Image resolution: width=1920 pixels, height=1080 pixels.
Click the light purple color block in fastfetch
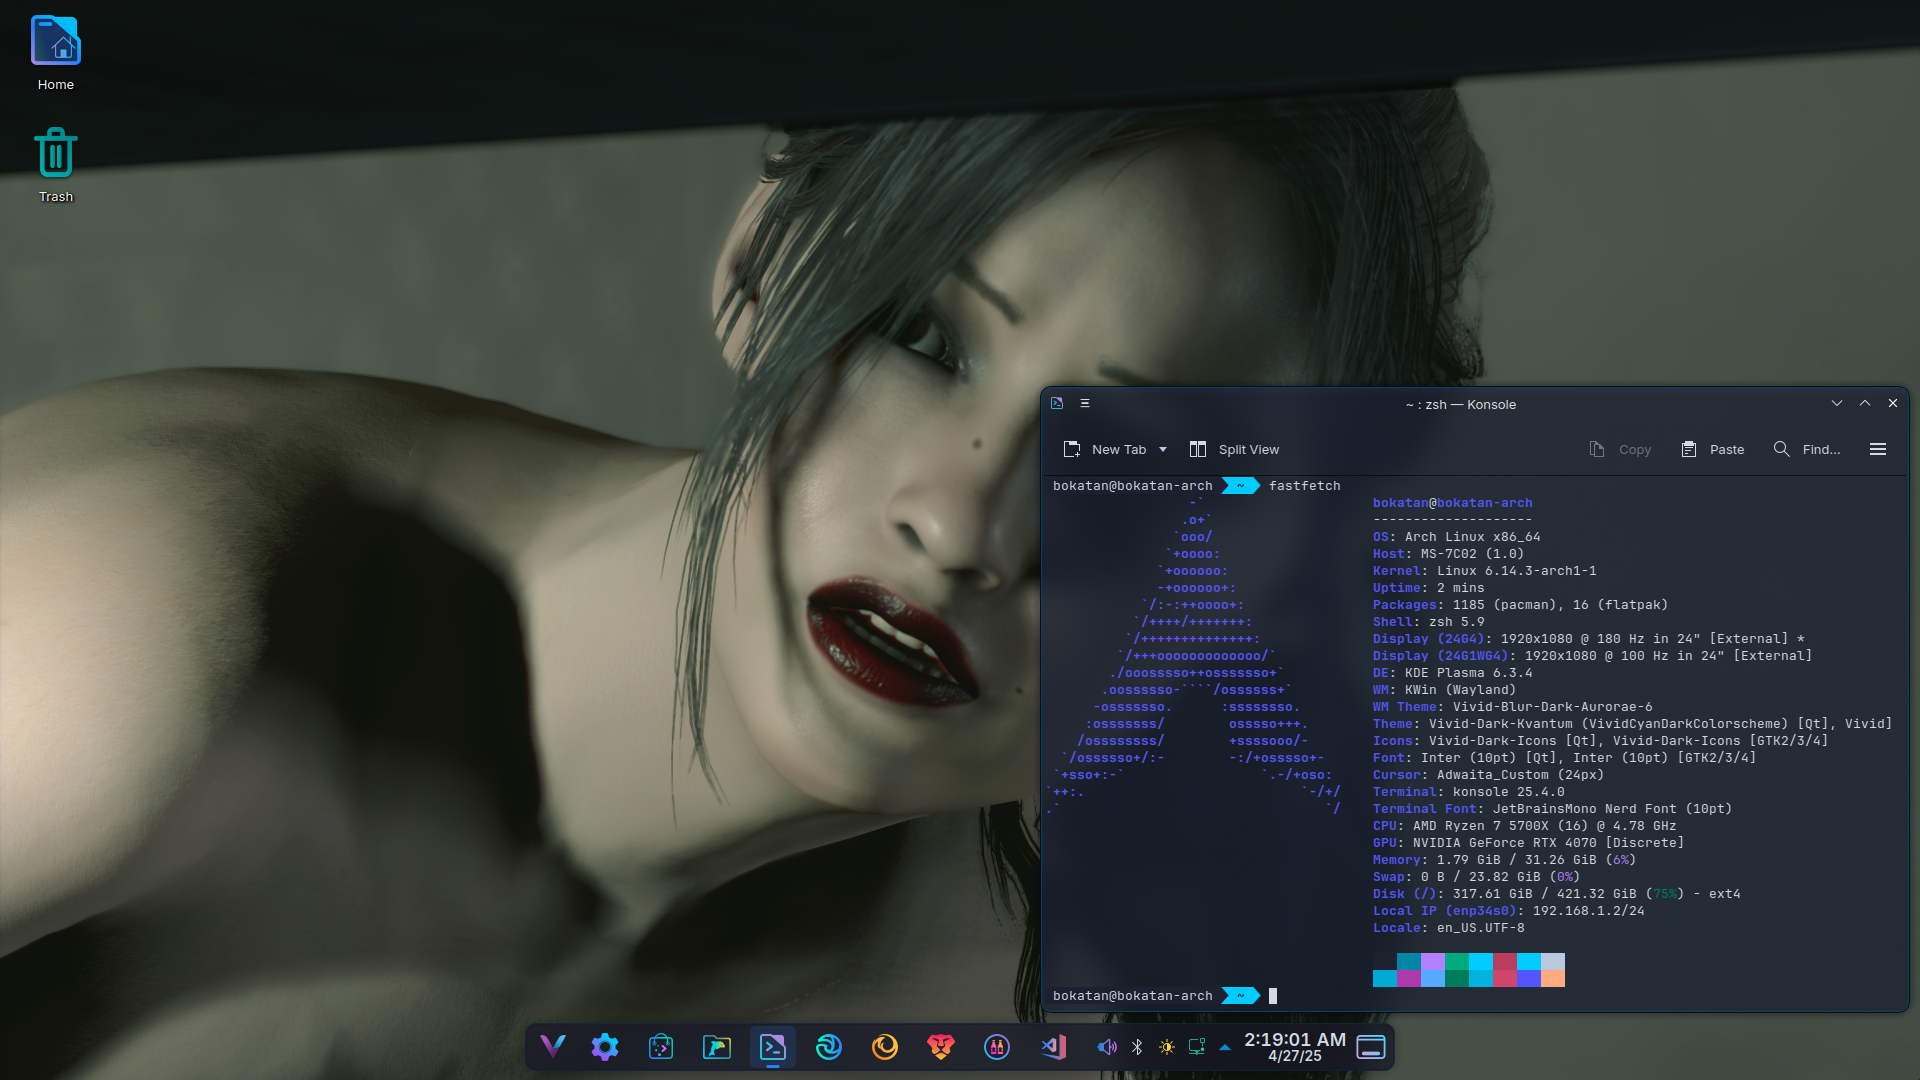[1433, 962]
